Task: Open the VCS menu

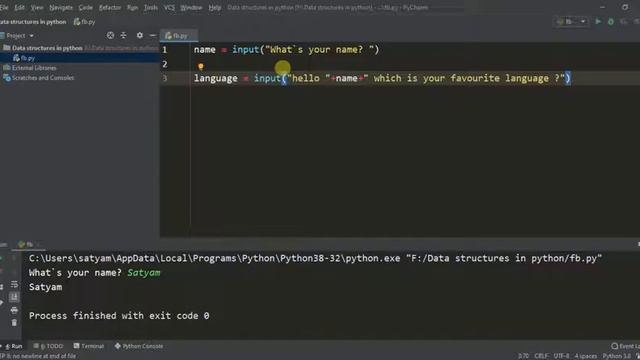Action: click(169, 7)
